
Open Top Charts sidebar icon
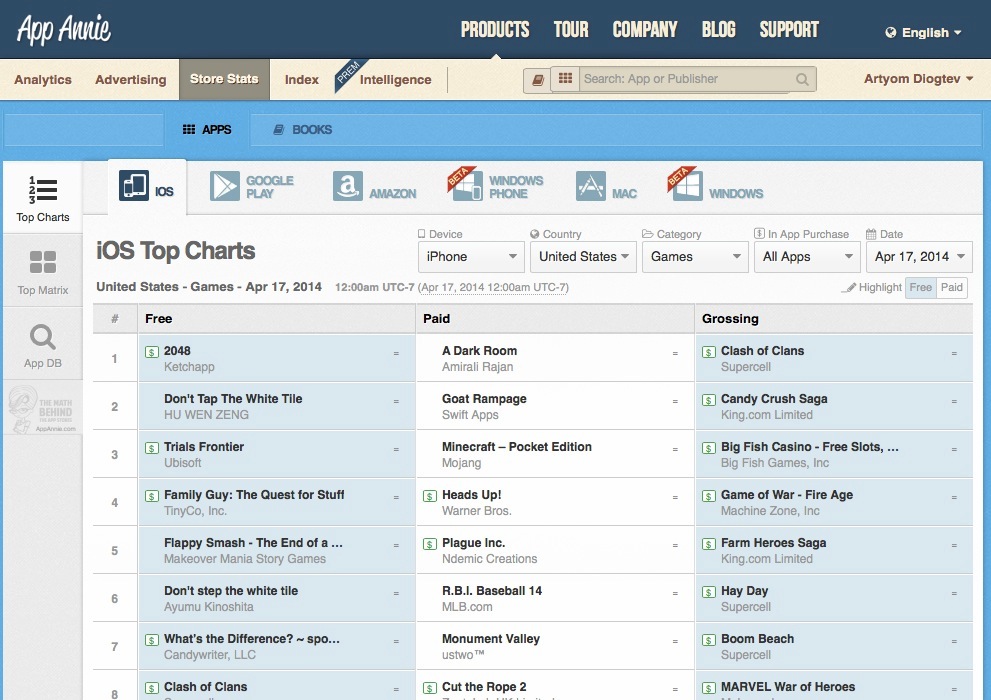tap(42, 190)
